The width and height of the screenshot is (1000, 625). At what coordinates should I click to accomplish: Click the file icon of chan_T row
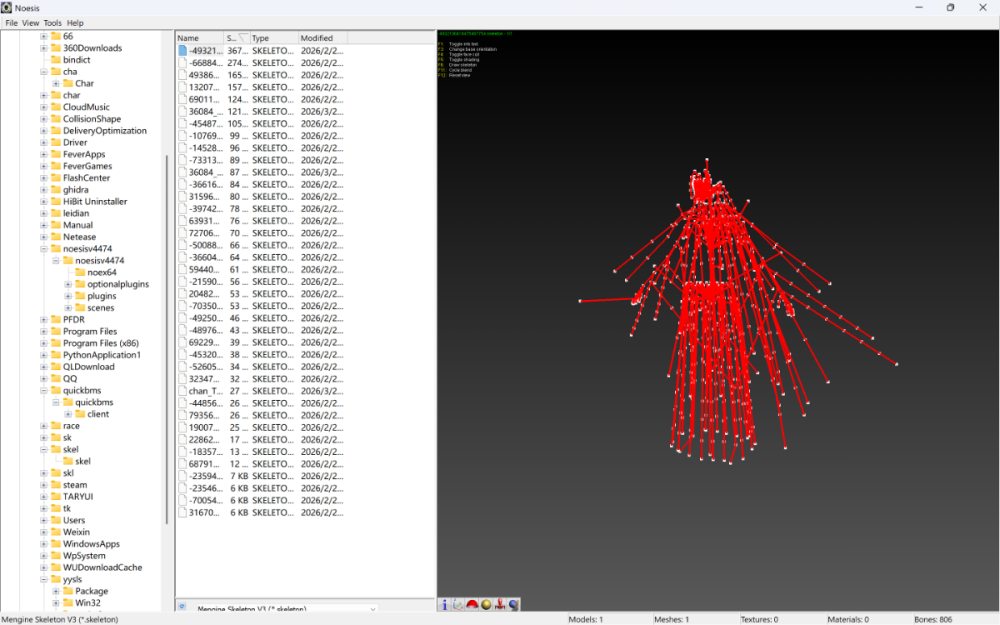[x=182, y=391]
